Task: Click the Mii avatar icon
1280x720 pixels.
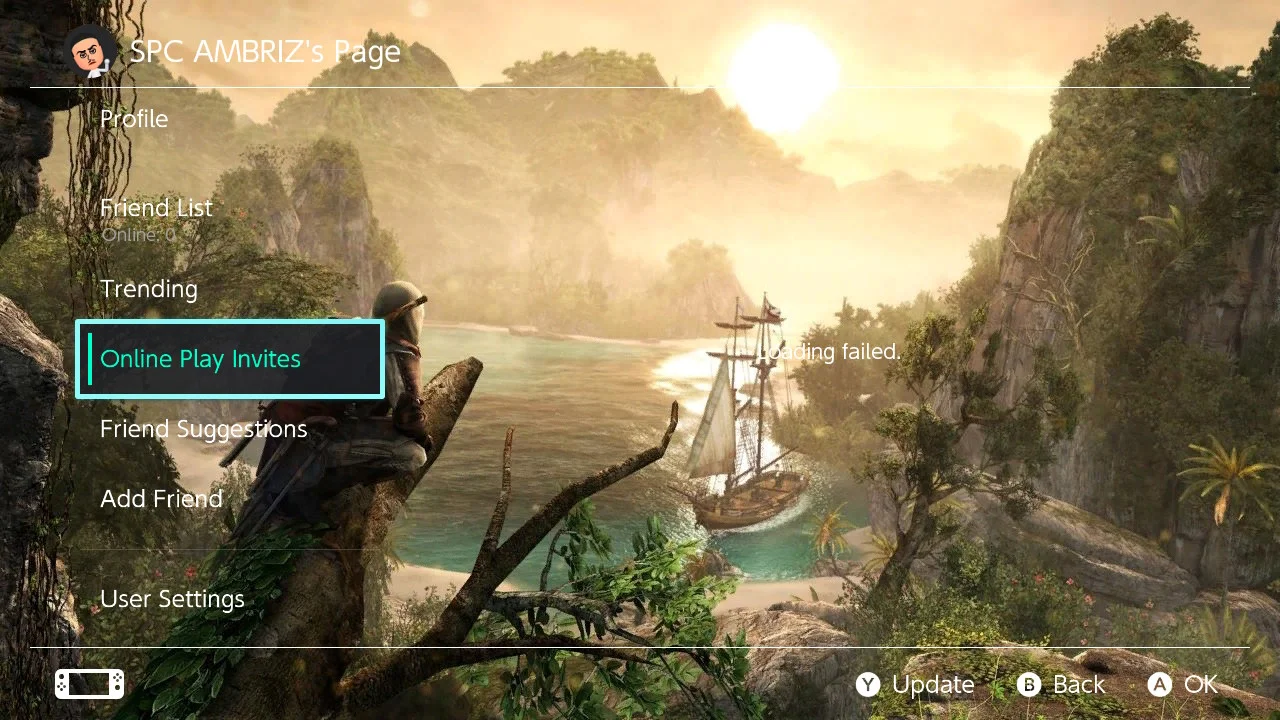Action: [91, 52]
